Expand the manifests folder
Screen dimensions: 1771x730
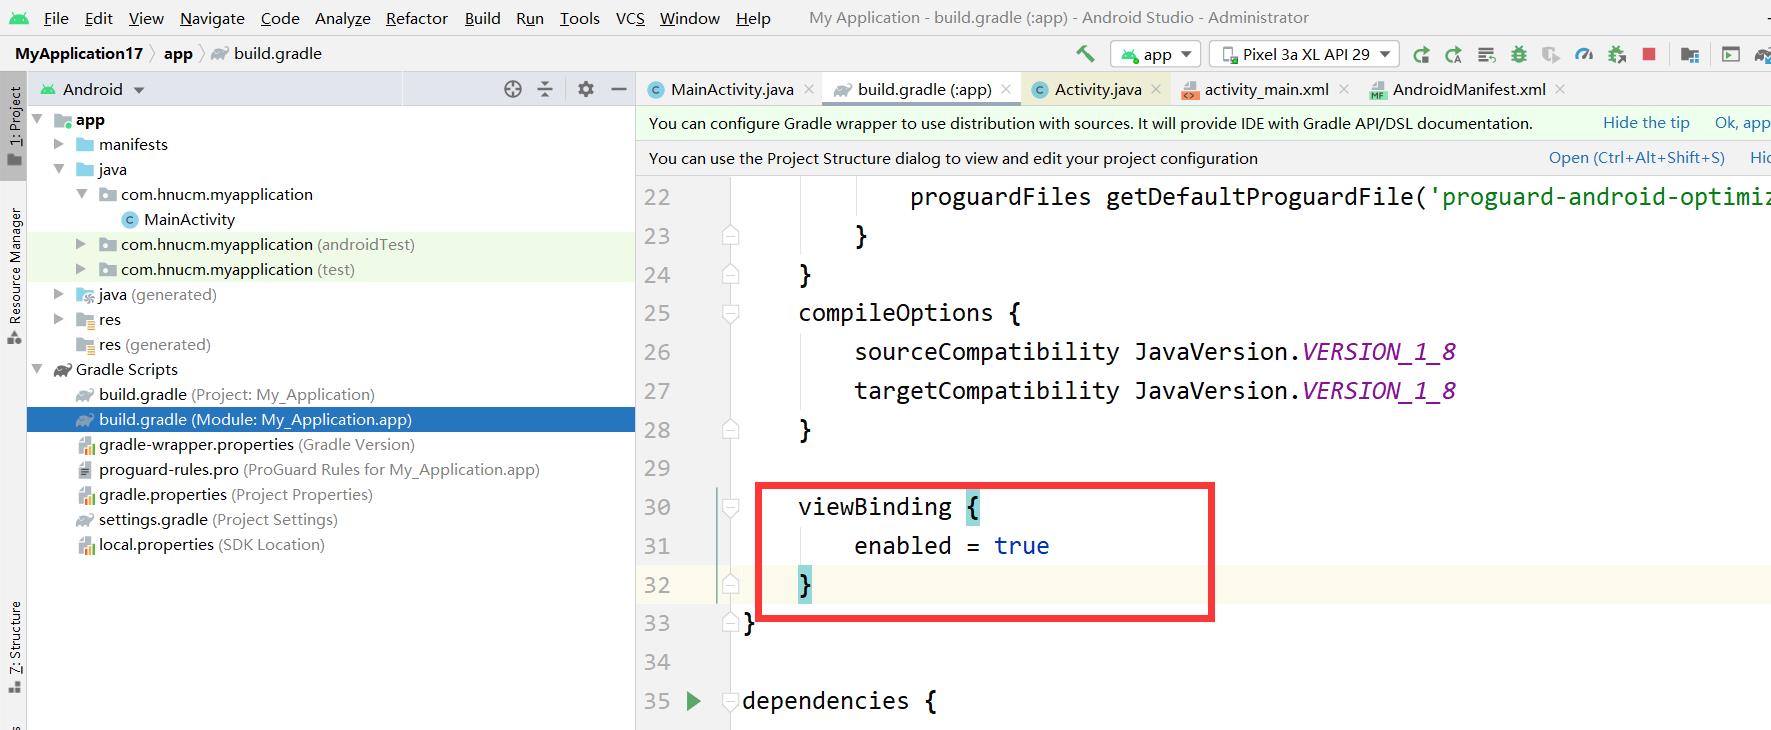click(x=59, y=144)
